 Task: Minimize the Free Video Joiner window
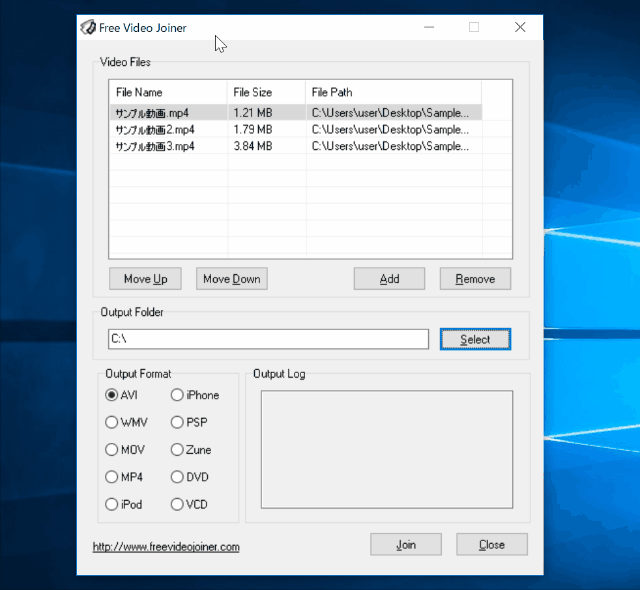point(429,27)
